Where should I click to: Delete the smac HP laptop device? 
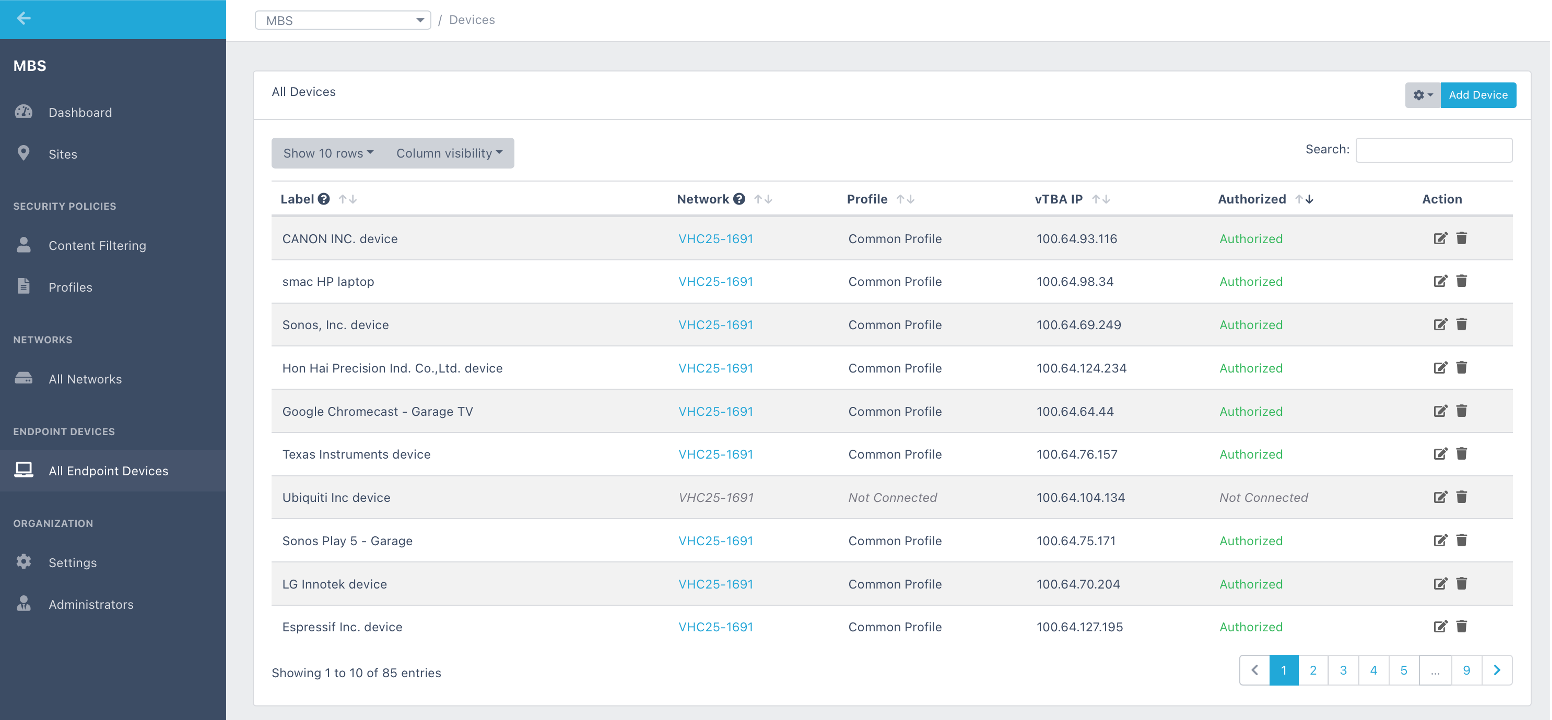click(1461, 281)
